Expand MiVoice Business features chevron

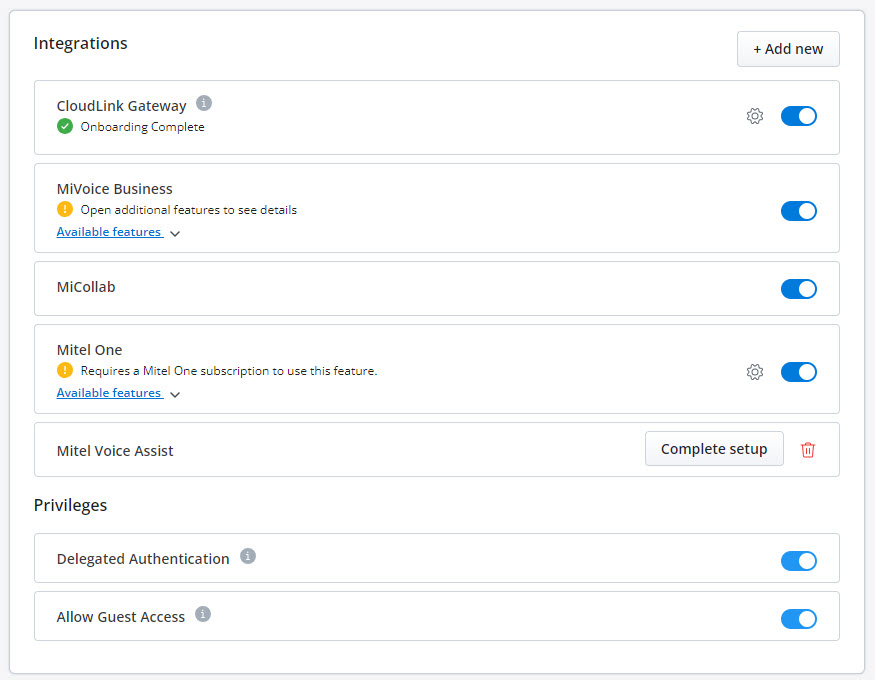[175, 234]
